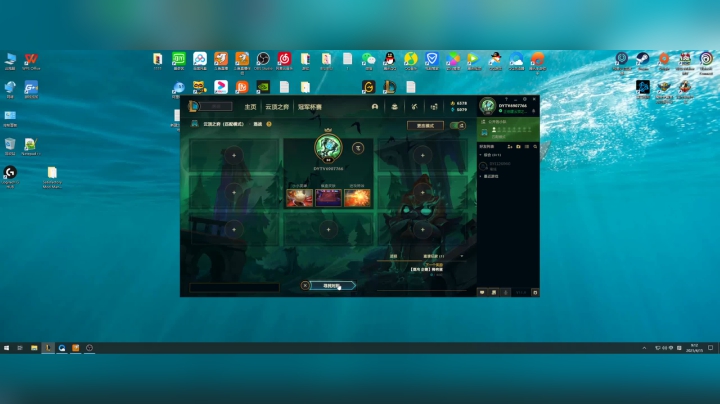Click the list view icon in friends panel
Image resolution: width=720 pixels, height=404 pixels.
coord(527,146)
